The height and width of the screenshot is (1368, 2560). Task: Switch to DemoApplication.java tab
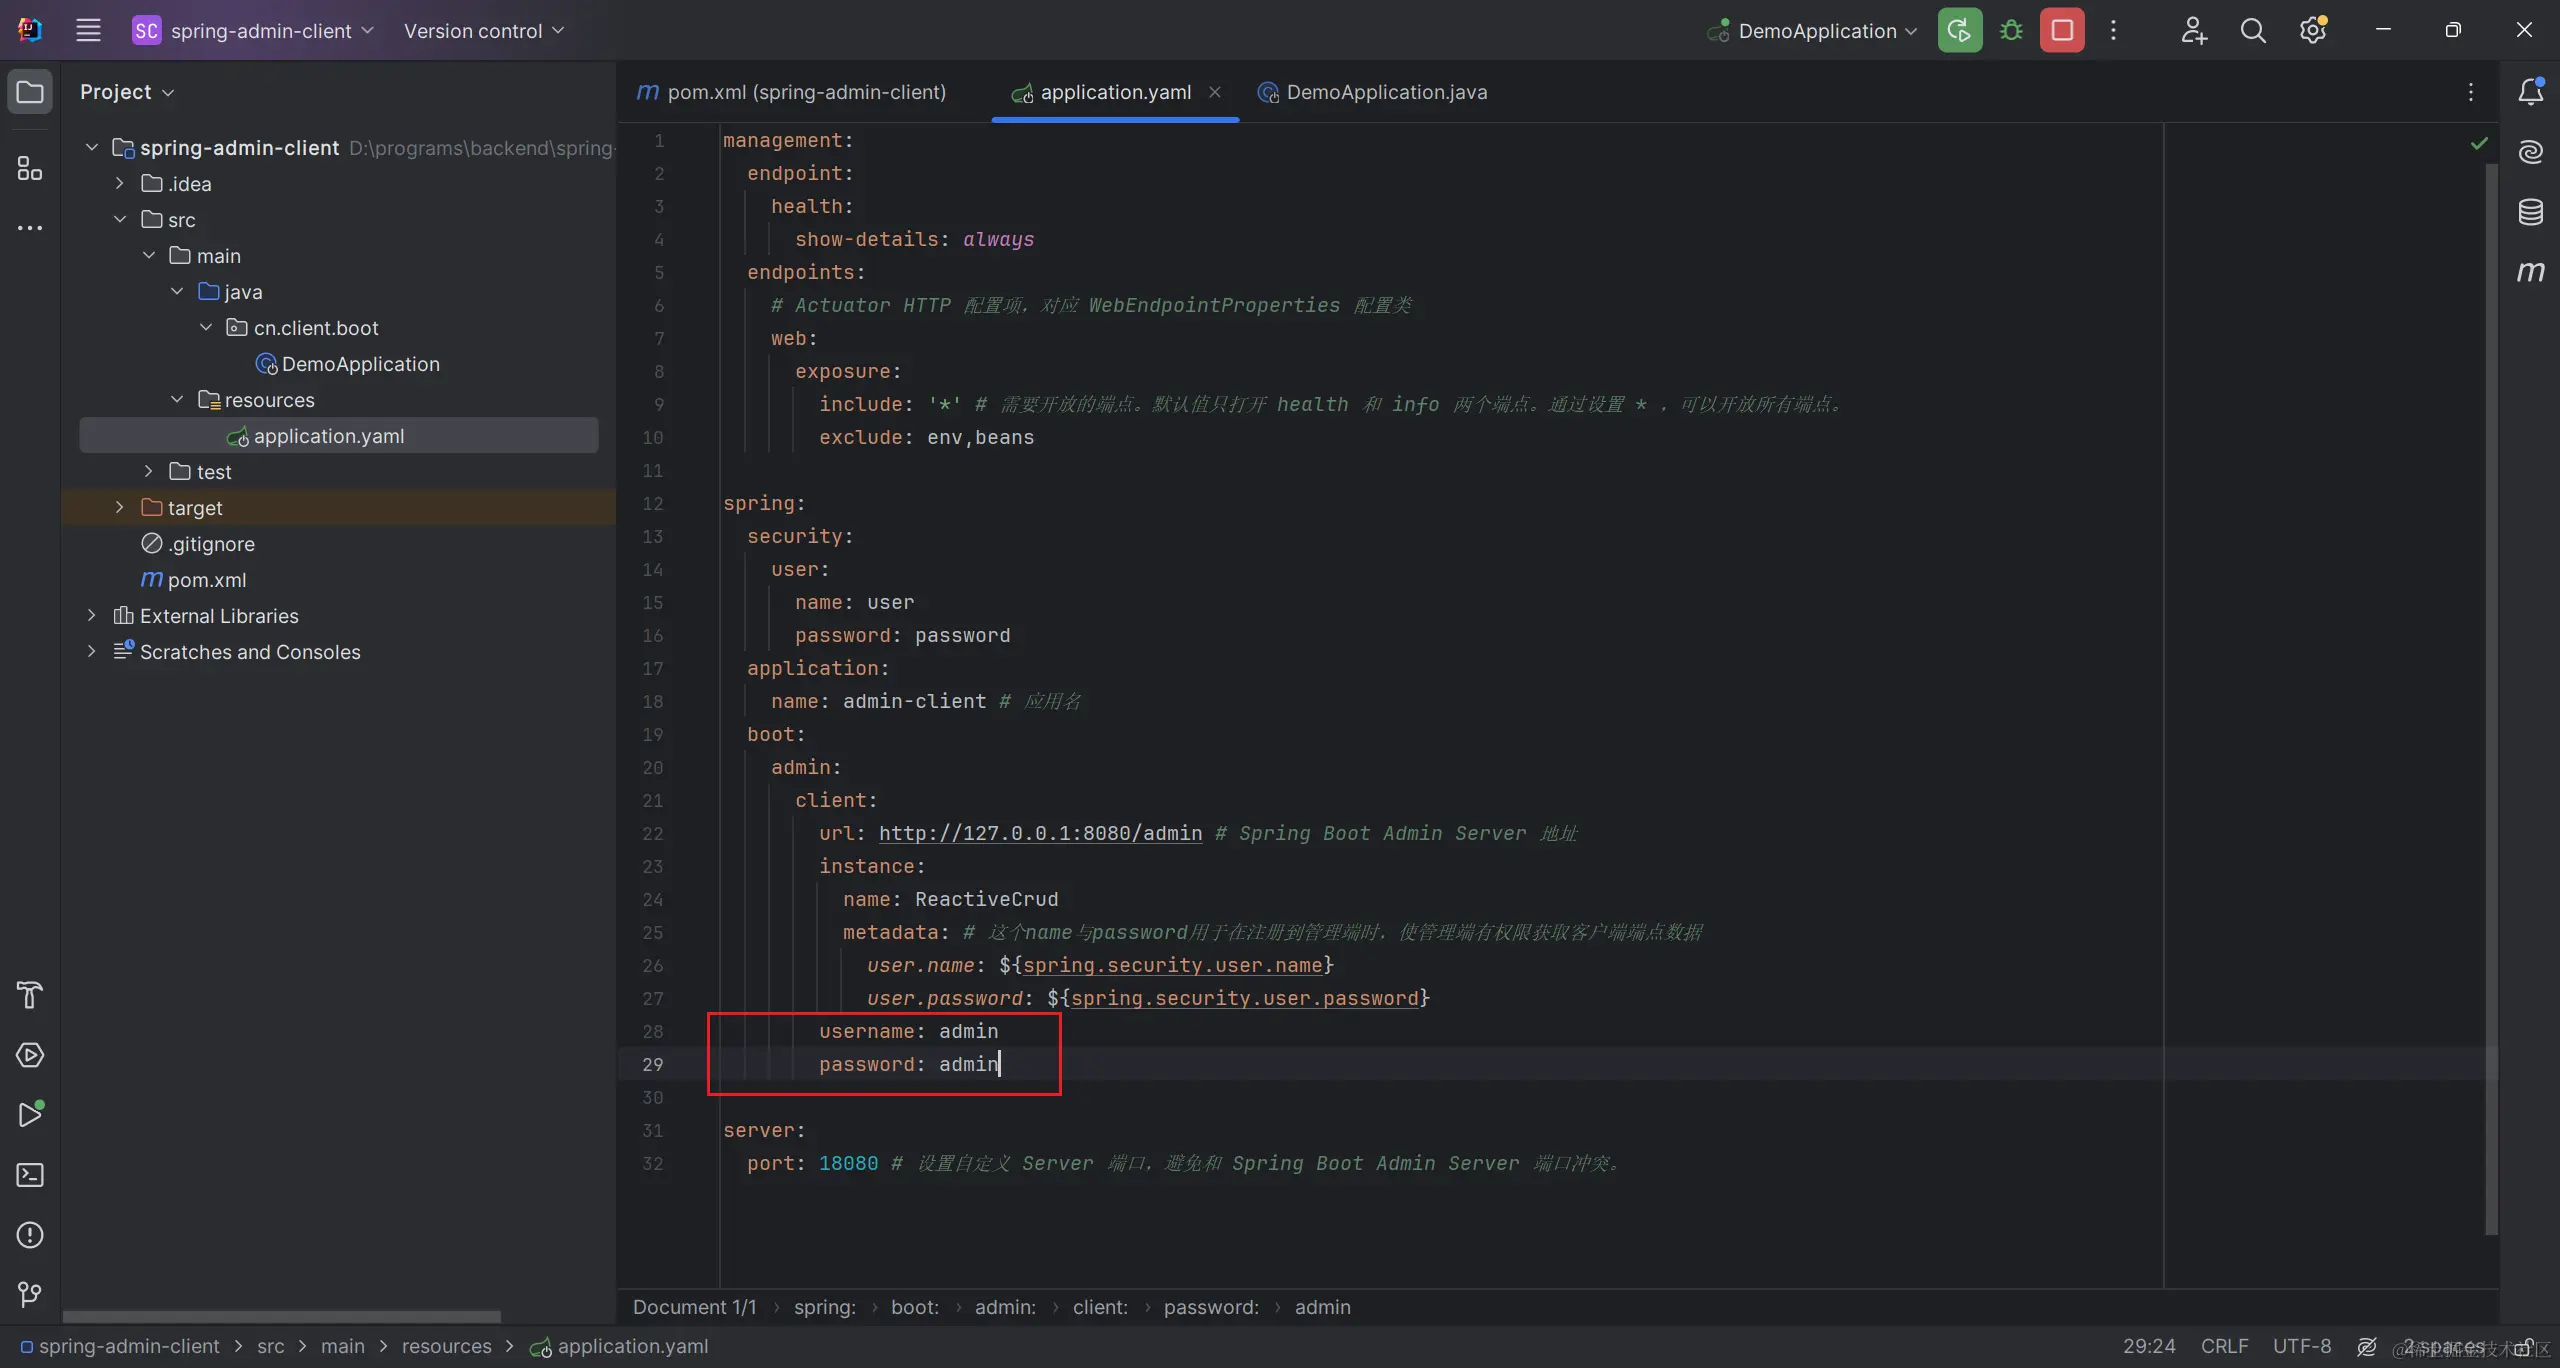tap(1385, 92)
